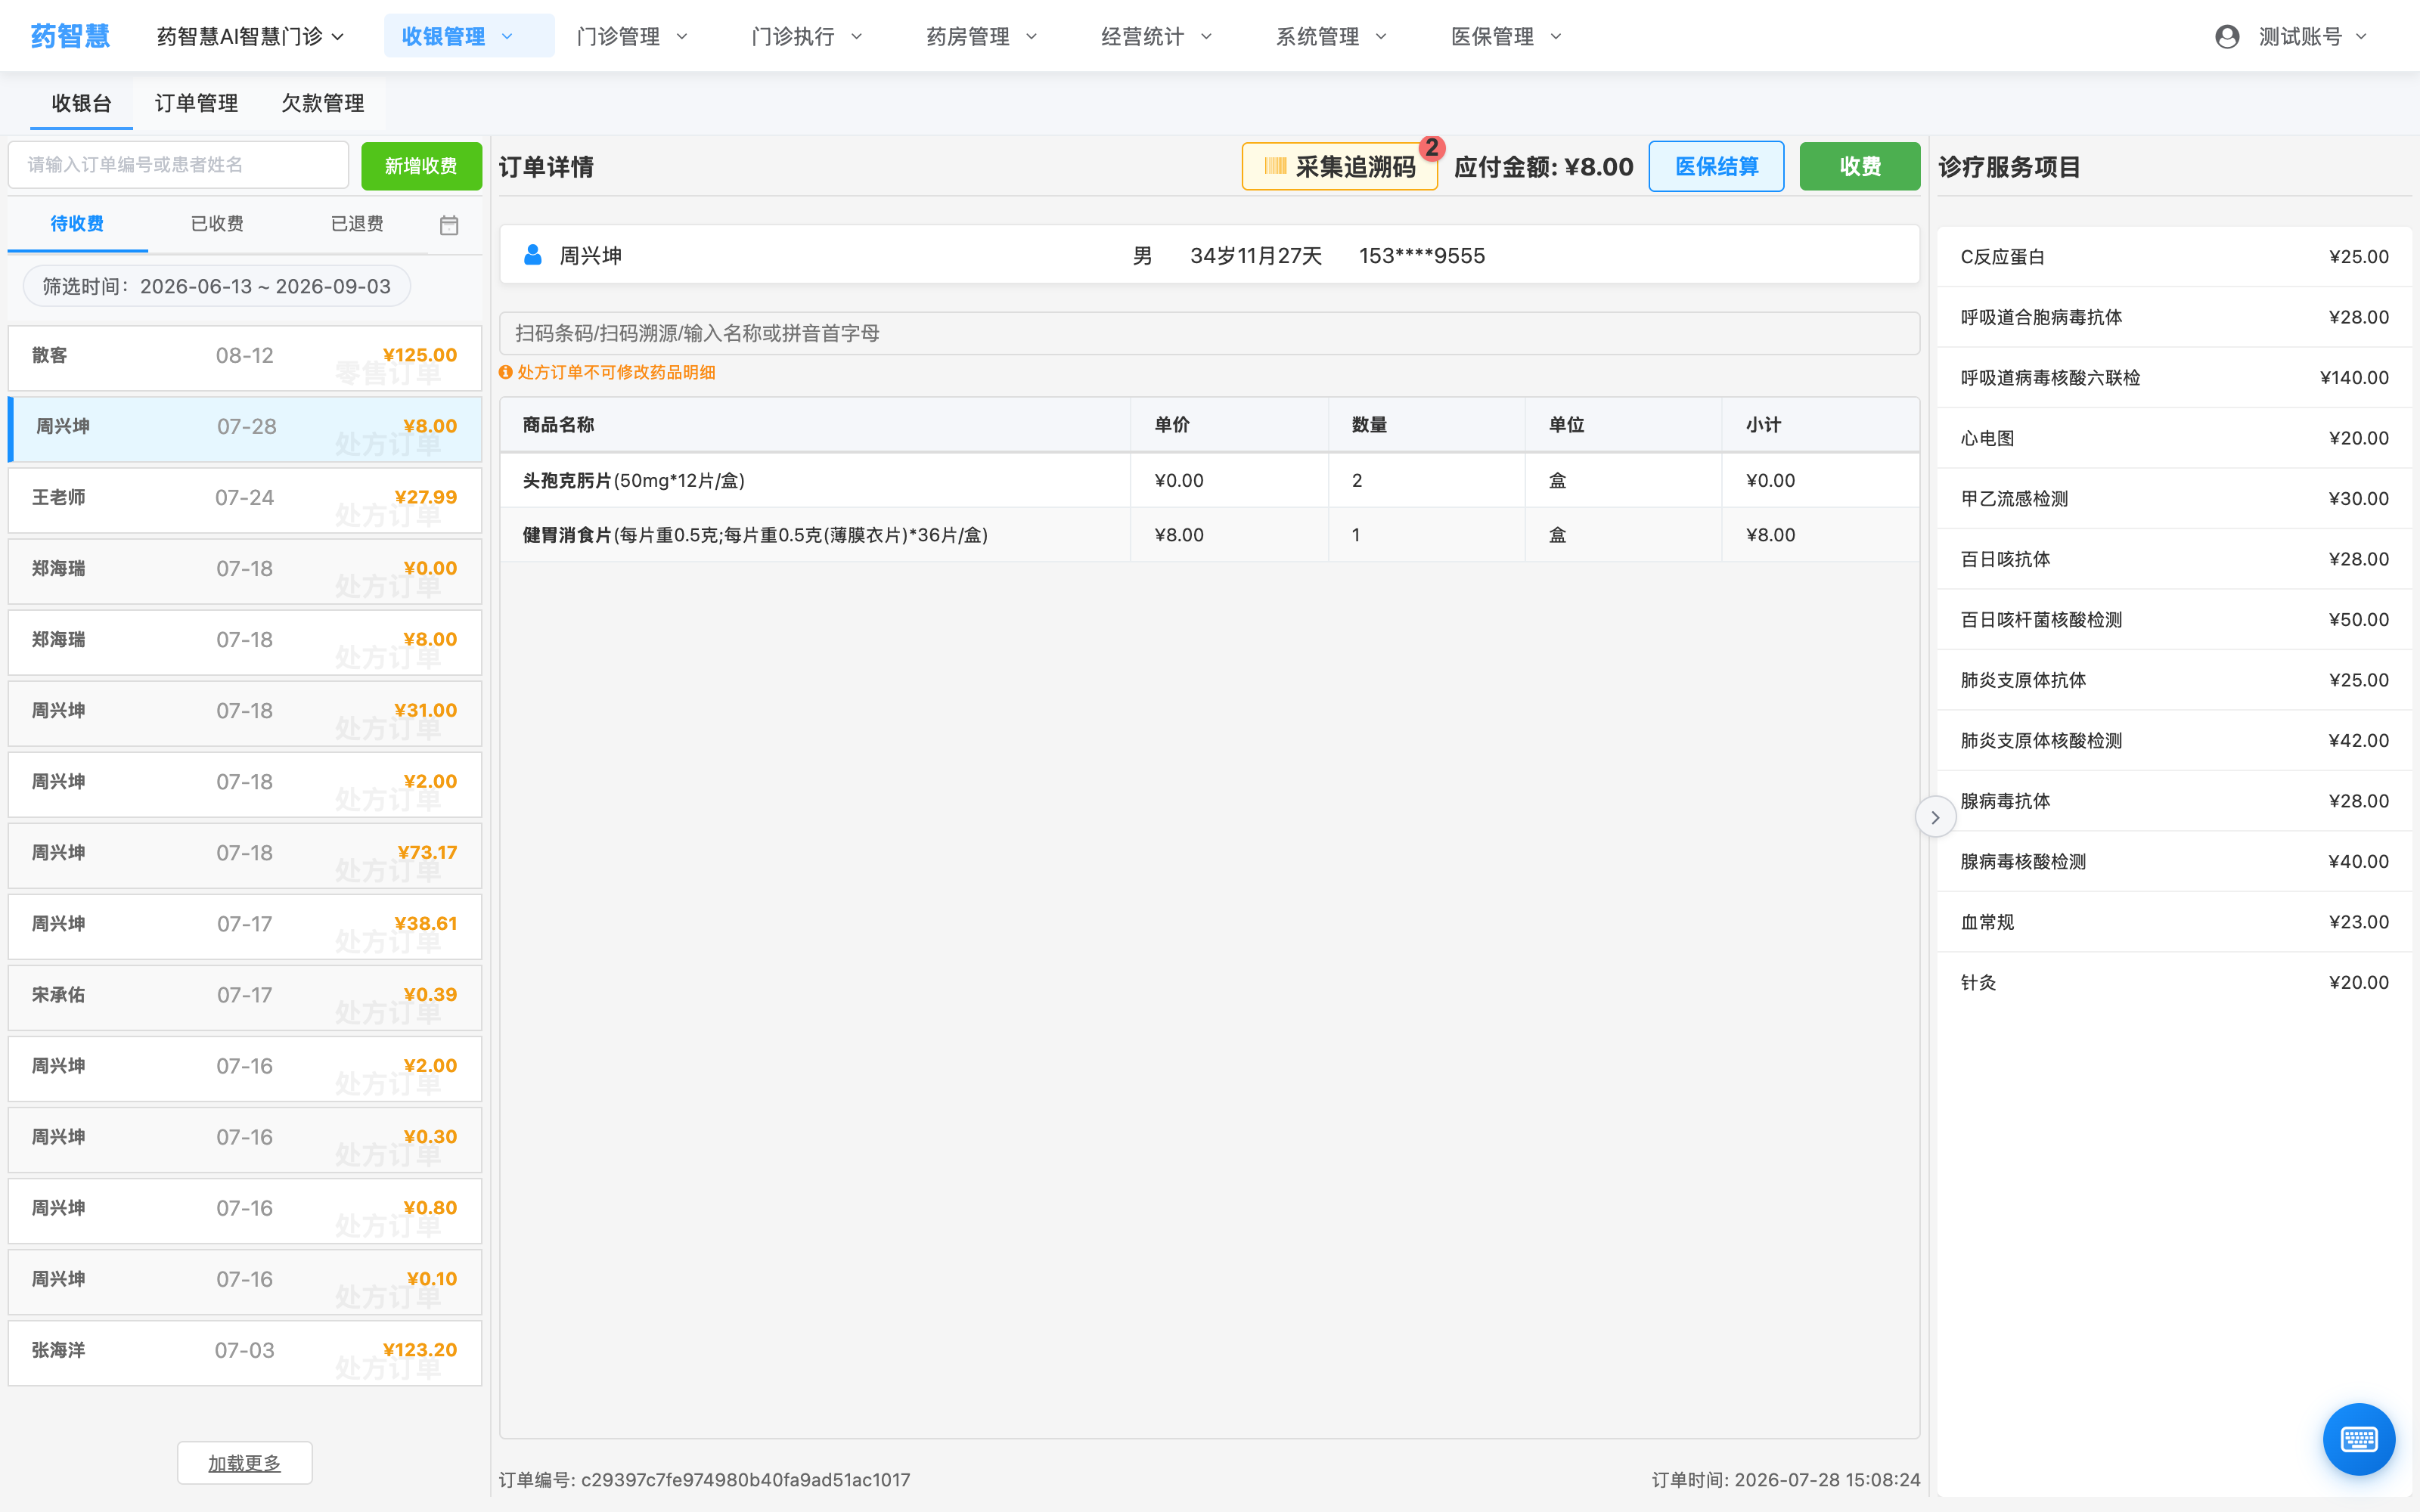Image resolution: width=2420 pixels, height=1512 pixels.
Task: Focus the order number or patient name search field
Action: [x=178, y=164]
